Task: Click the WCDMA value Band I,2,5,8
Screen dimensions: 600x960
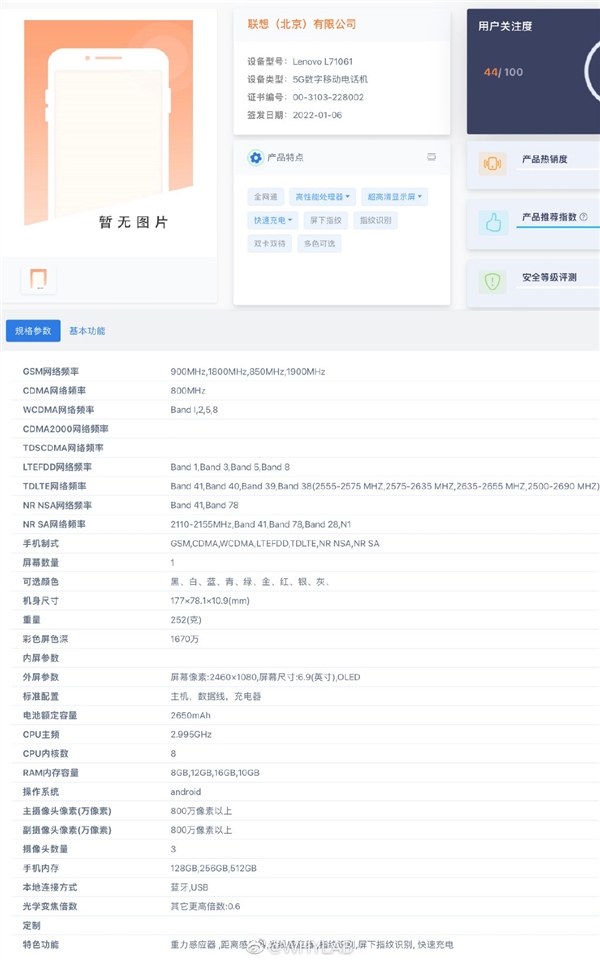Action: point(194,410)
